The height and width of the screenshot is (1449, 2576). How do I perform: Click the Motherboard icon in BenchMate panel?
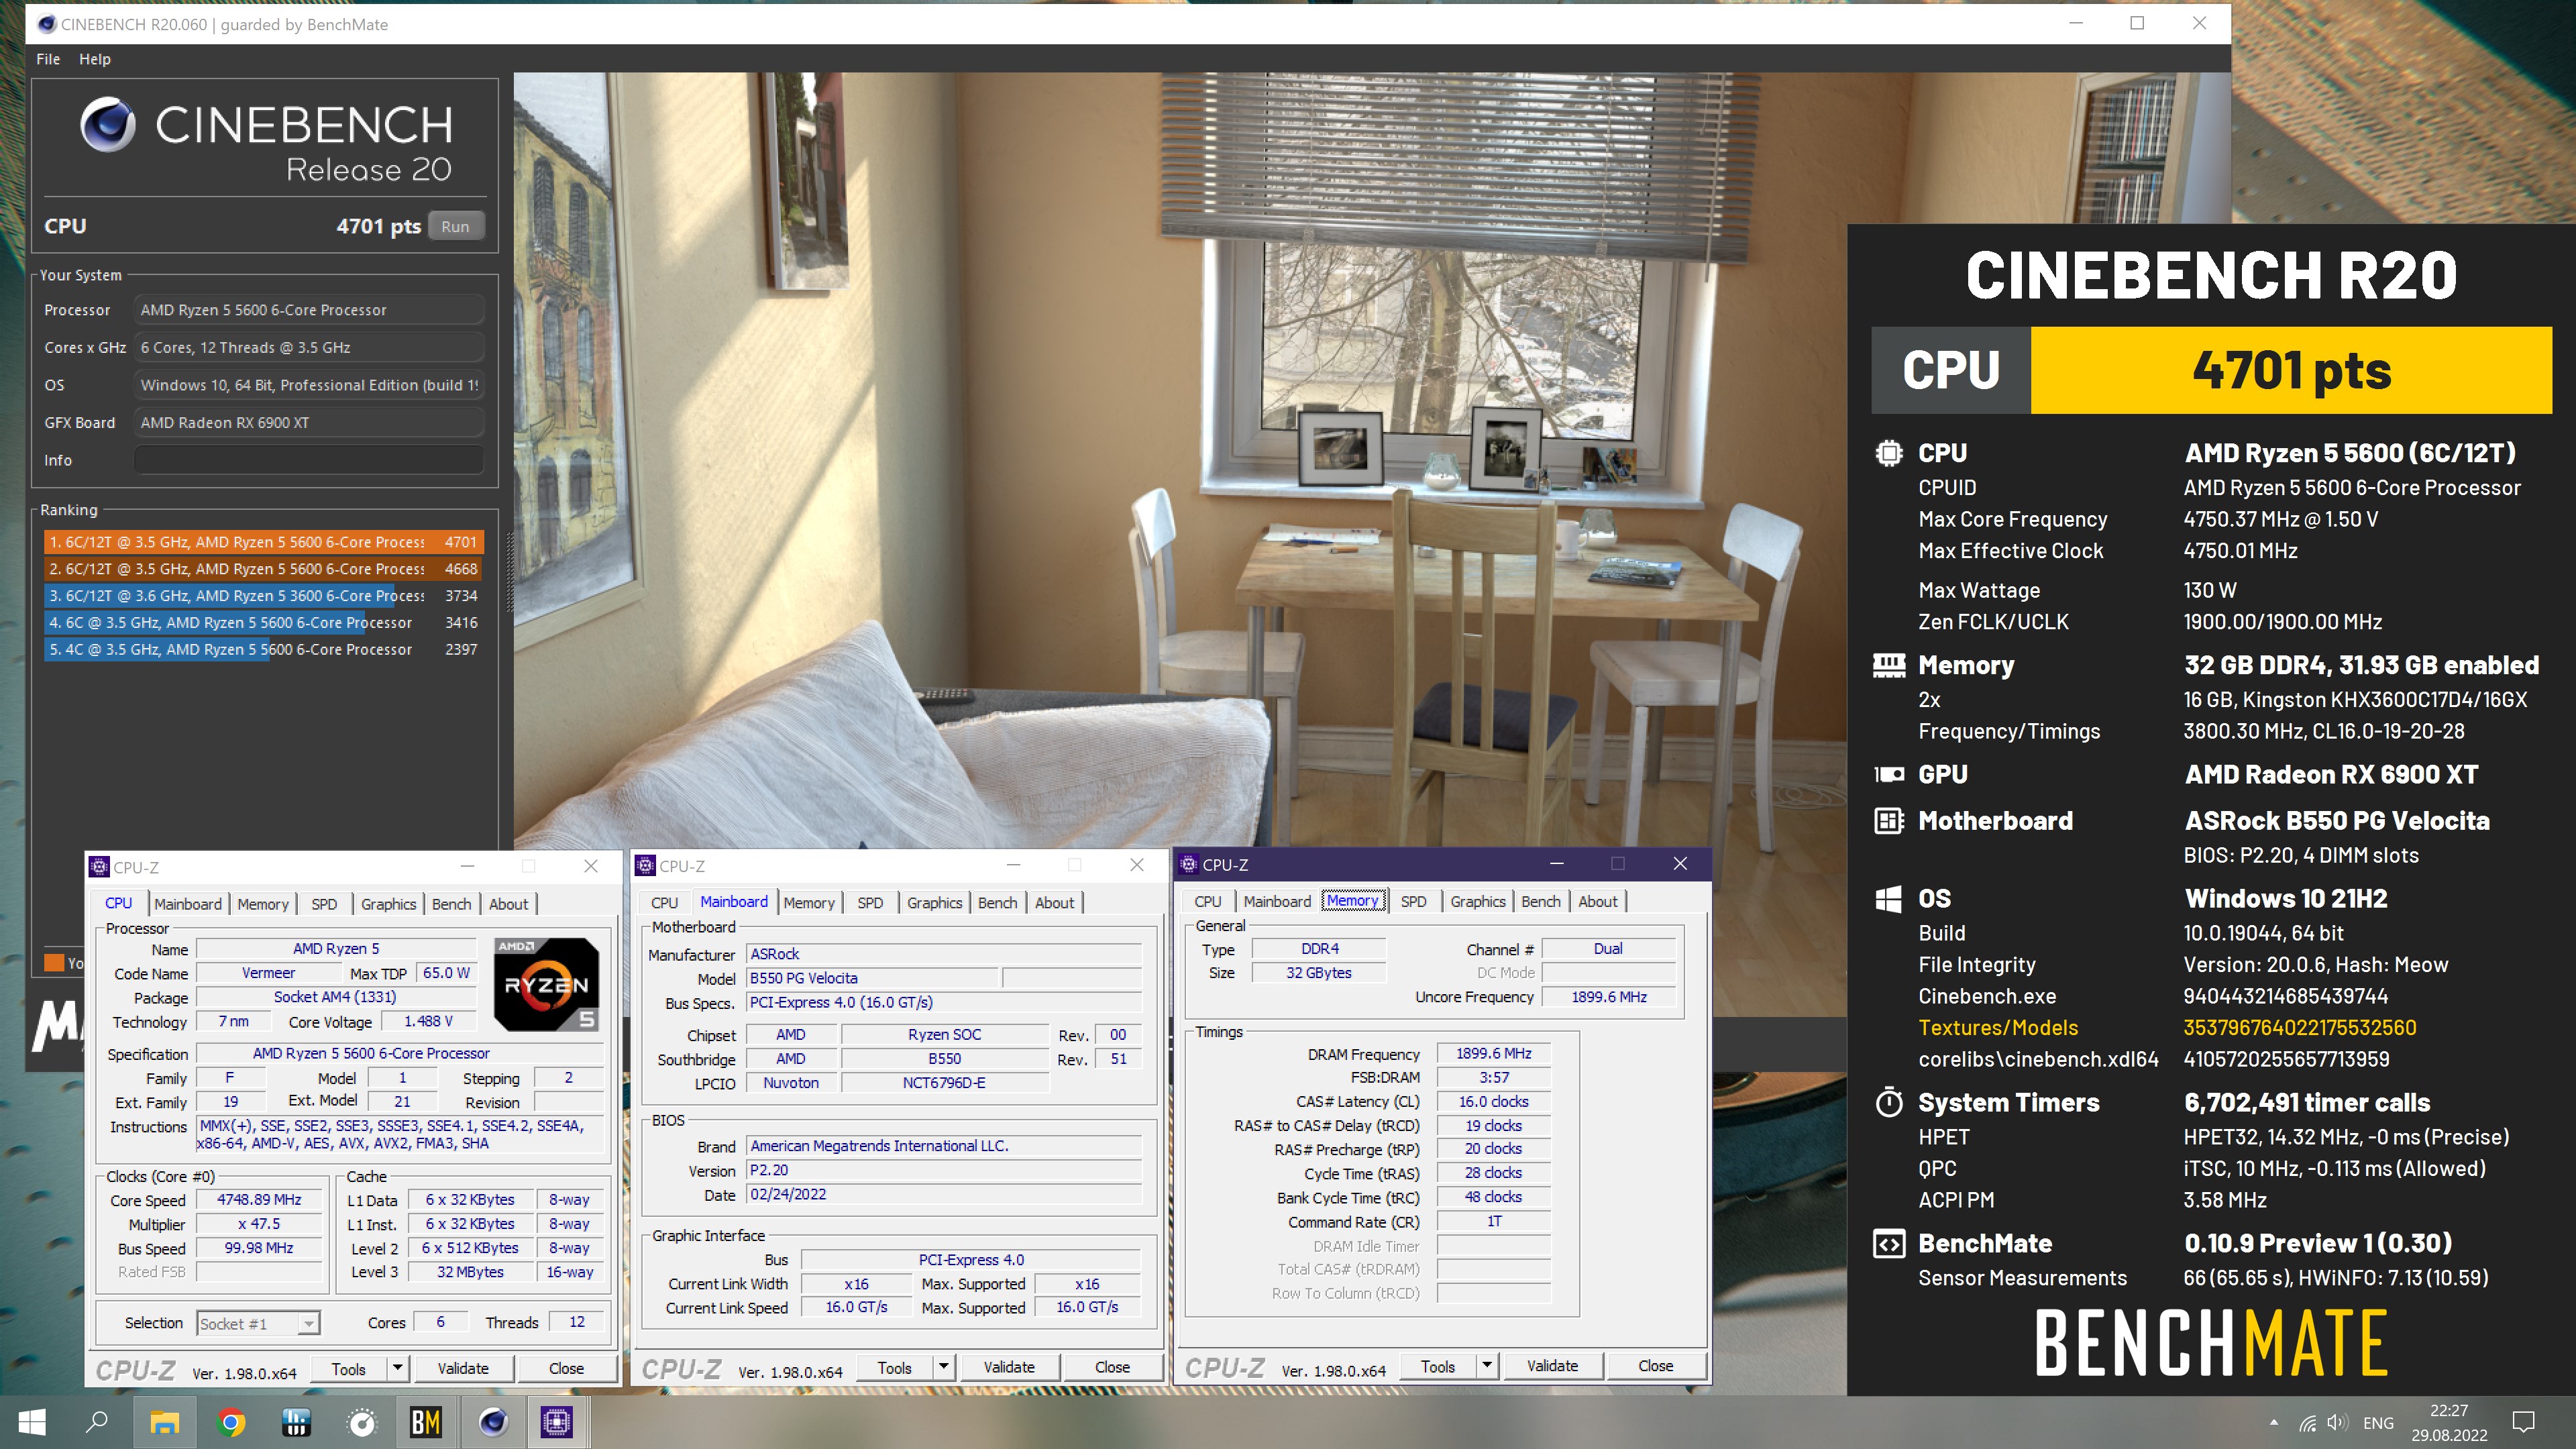click(x=1888, y=821)
